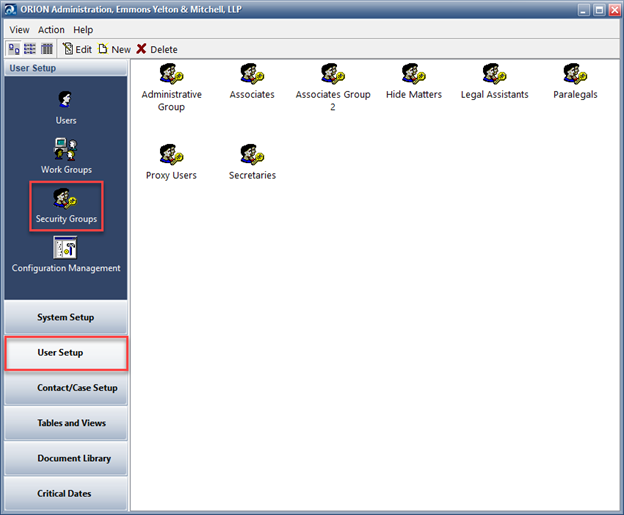Click the Delete toolbar button
The height and width of the screenshot is (515, 624).
[x=157, y=49]
